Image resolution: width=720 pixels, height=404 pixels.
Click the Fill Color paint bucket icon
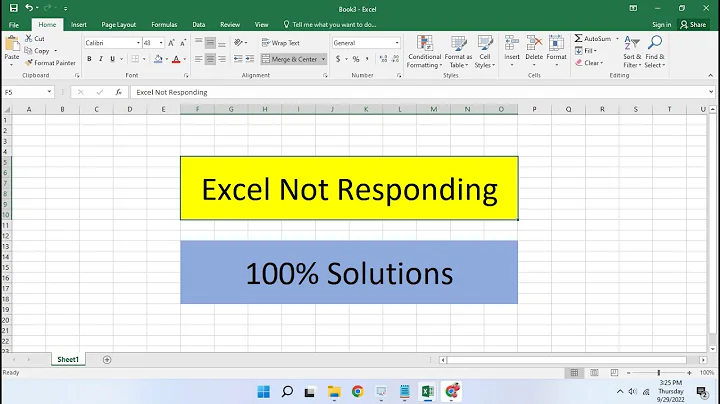coord(158,59)
